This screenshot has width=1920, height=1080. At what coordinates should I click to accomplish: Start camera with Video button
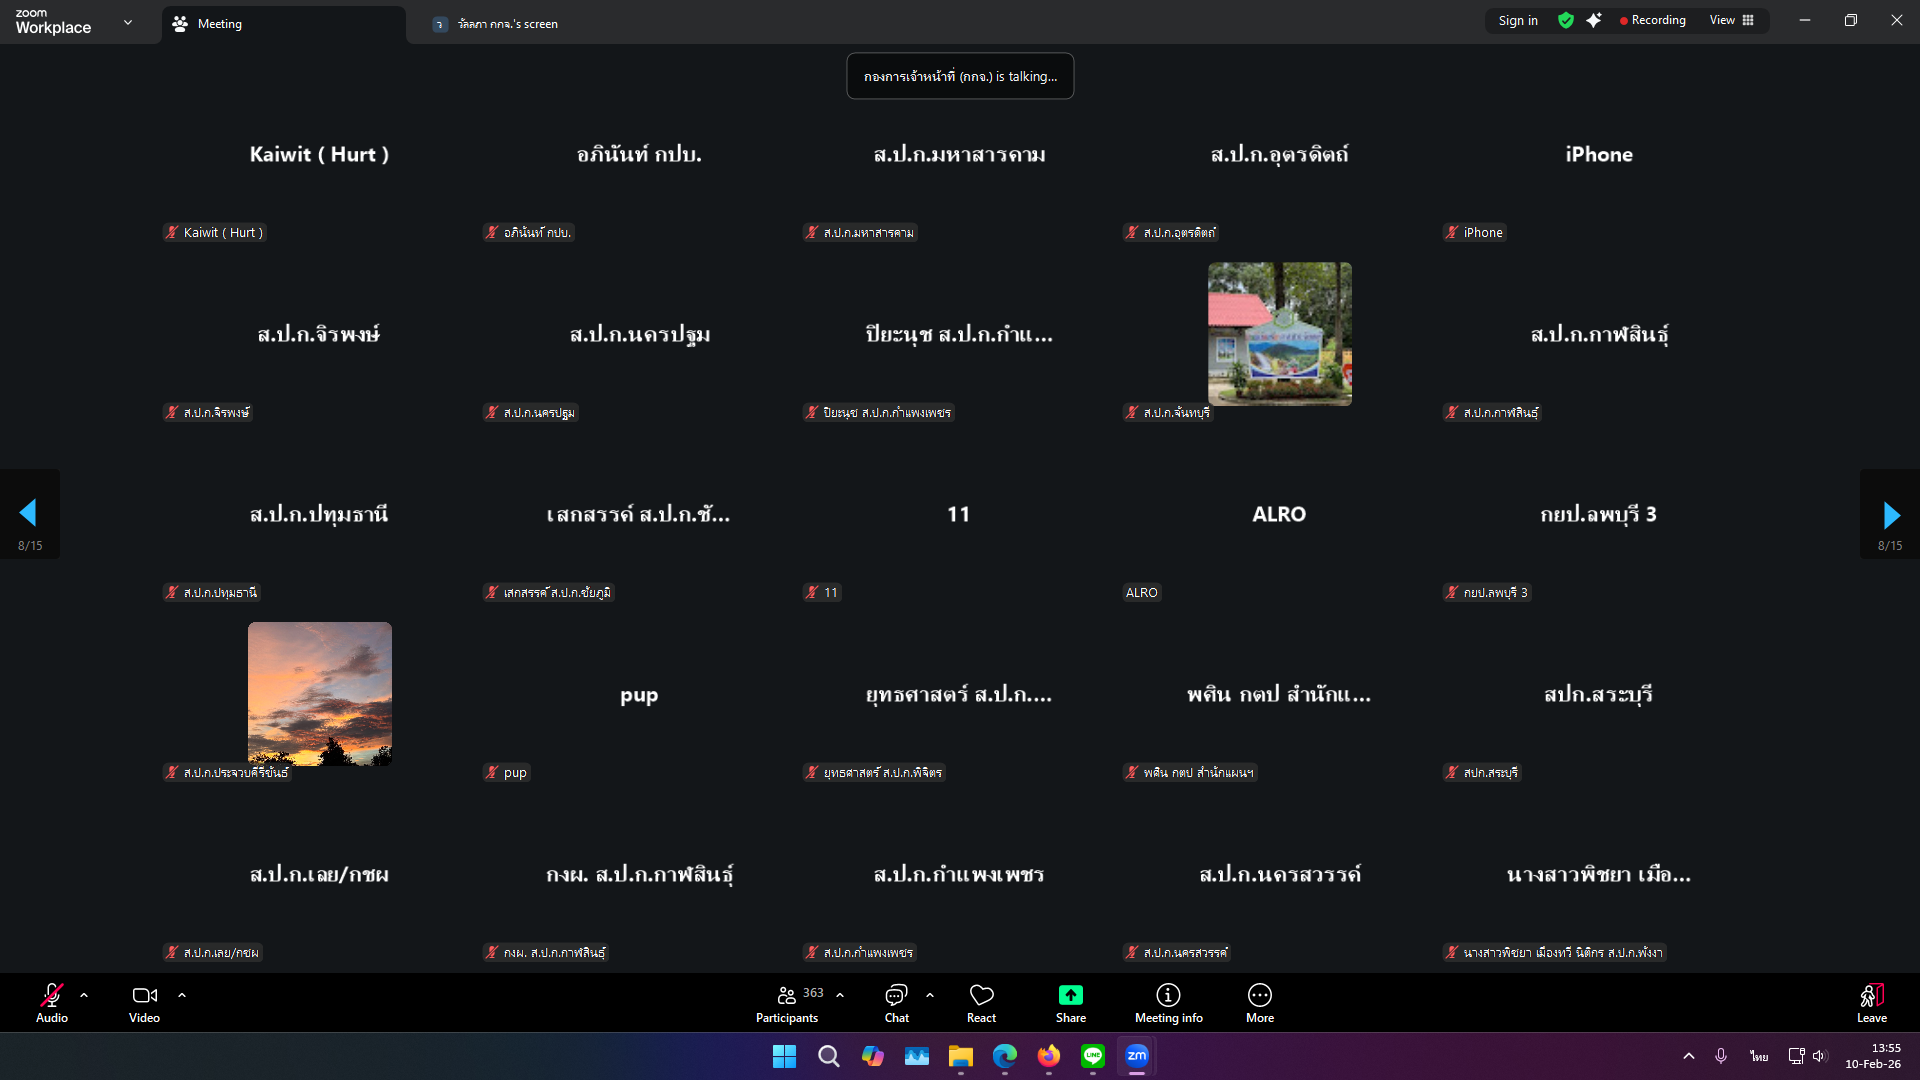(x=144, y=1002)
